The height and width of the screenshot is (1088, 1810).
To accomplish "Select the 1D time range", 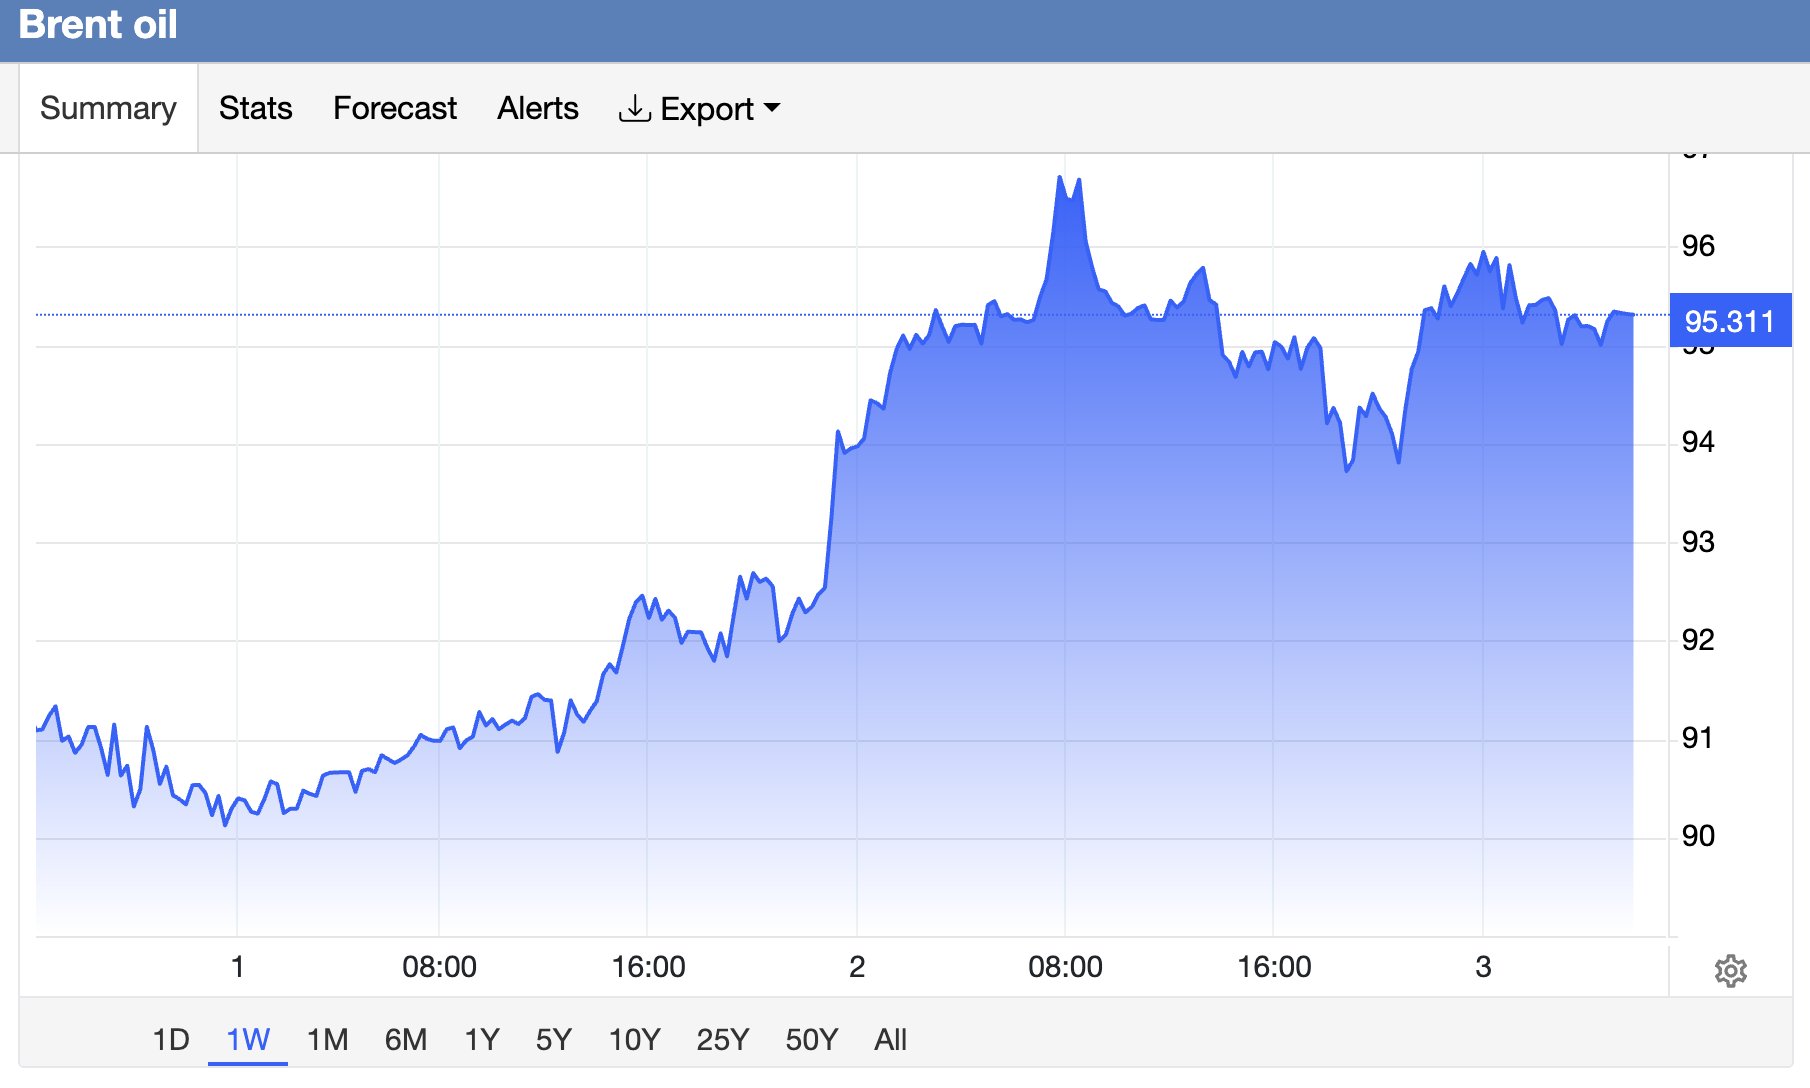I will [171, 1040].
